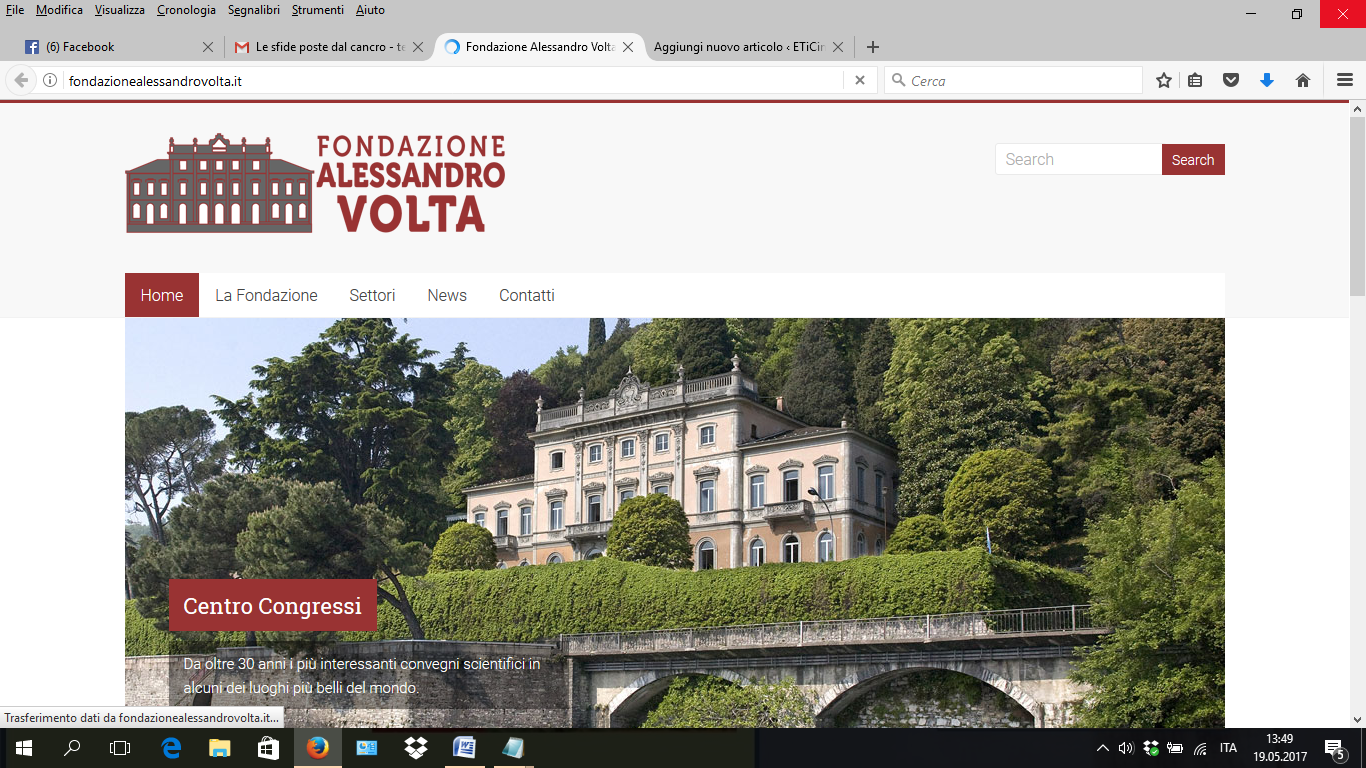This screenshot has height=768, width=1366.
Task: Show site information icon in address bar
Action: coord(50,81)
